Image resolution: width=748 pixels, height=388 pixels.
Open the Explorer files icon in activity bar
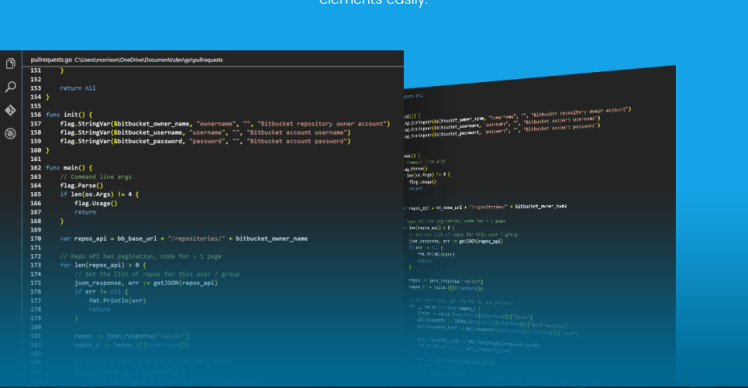(x=10, y=63)
